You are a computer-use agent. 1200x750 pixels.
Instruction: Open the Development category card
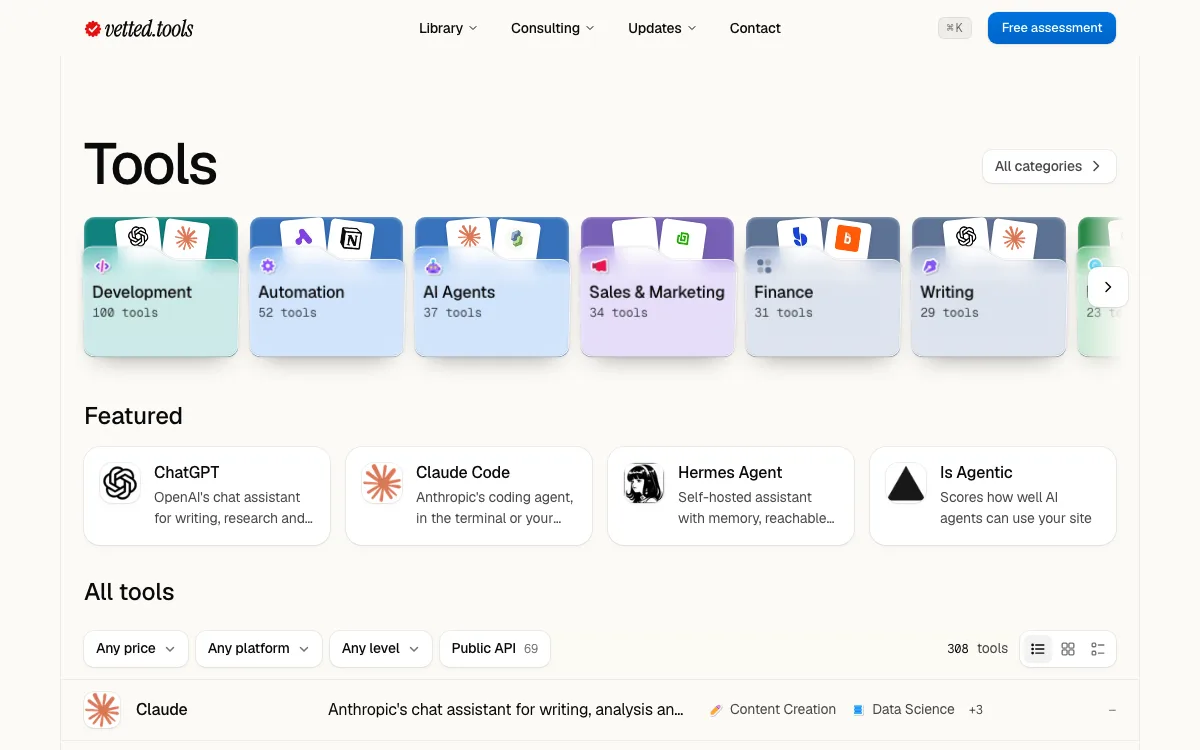[161, 287]
